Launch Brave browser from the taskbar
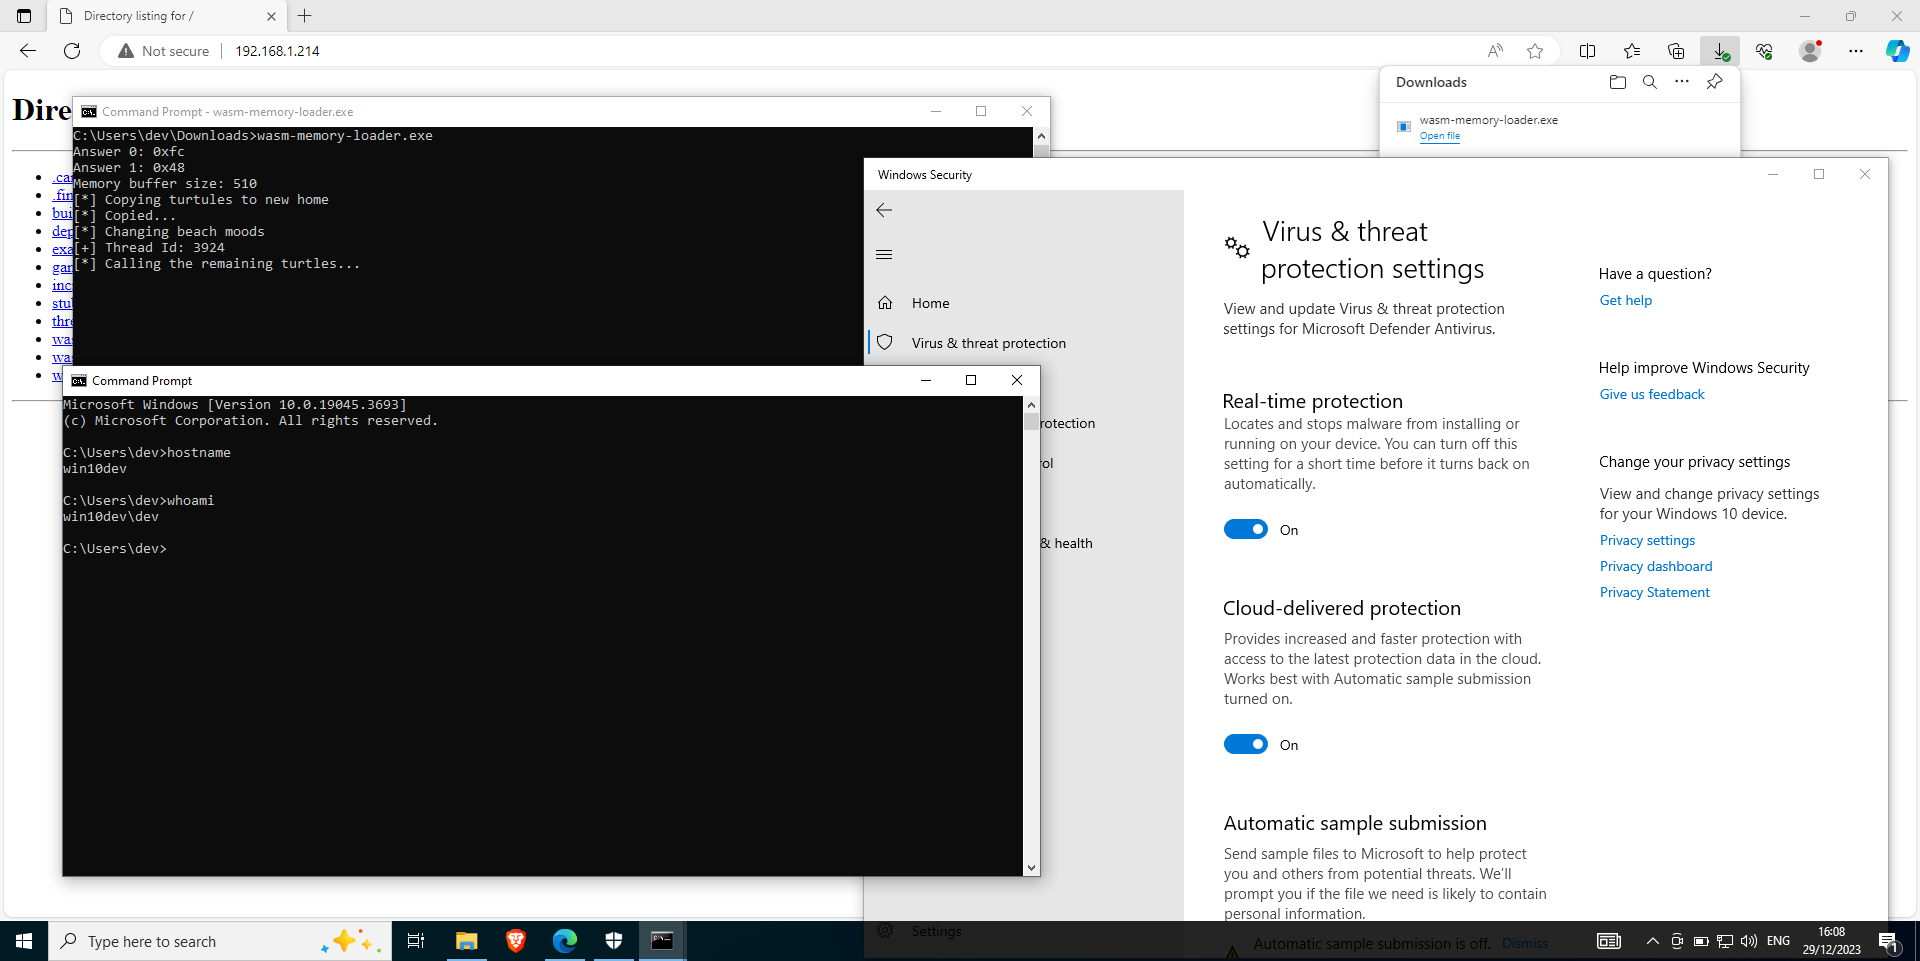The height and width of the screenshot is (961, 1920). click(515, 940)
